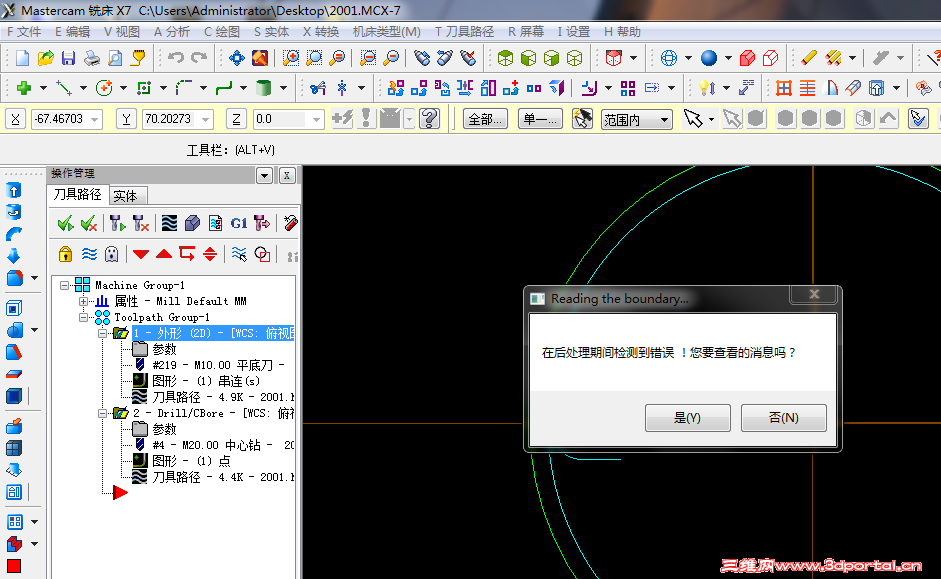Move insert arrow up with red triangle
This screenshot has height=579, width=941.
click(x=164, y=254)
